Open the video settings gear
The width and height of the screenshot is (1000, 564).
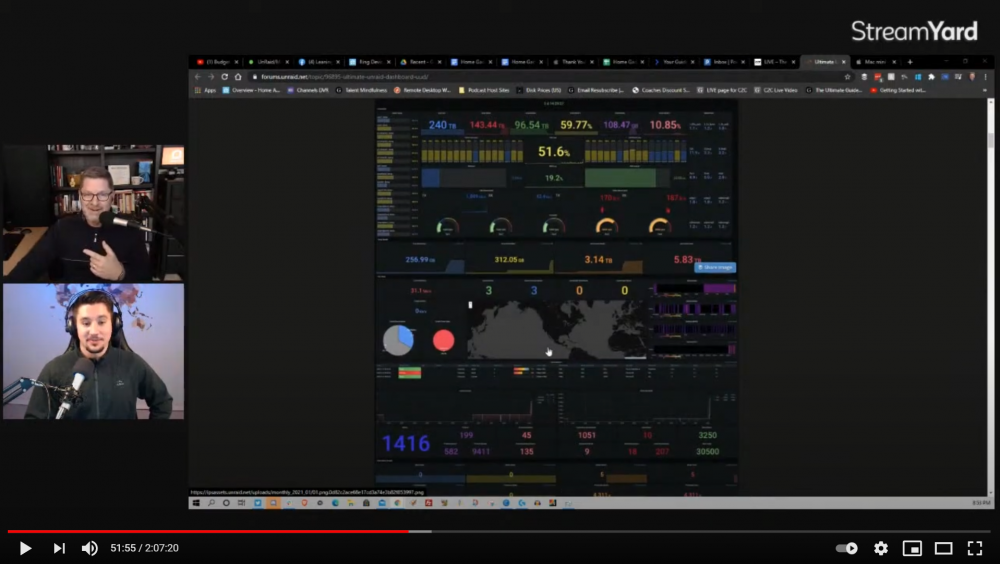point(881,548)
